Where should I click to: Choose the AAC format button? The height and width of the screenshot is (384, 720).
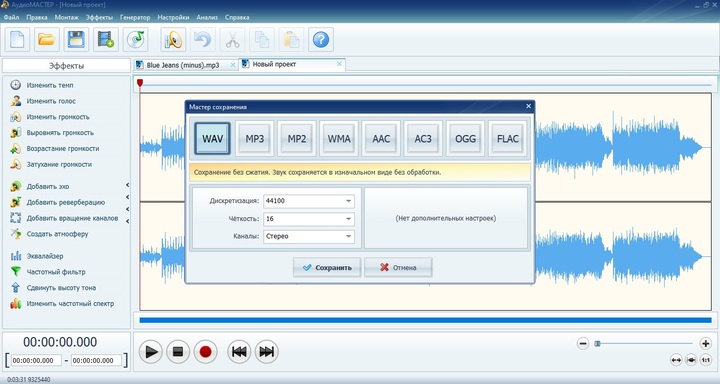pyautogui.click(x=381, y=138)
